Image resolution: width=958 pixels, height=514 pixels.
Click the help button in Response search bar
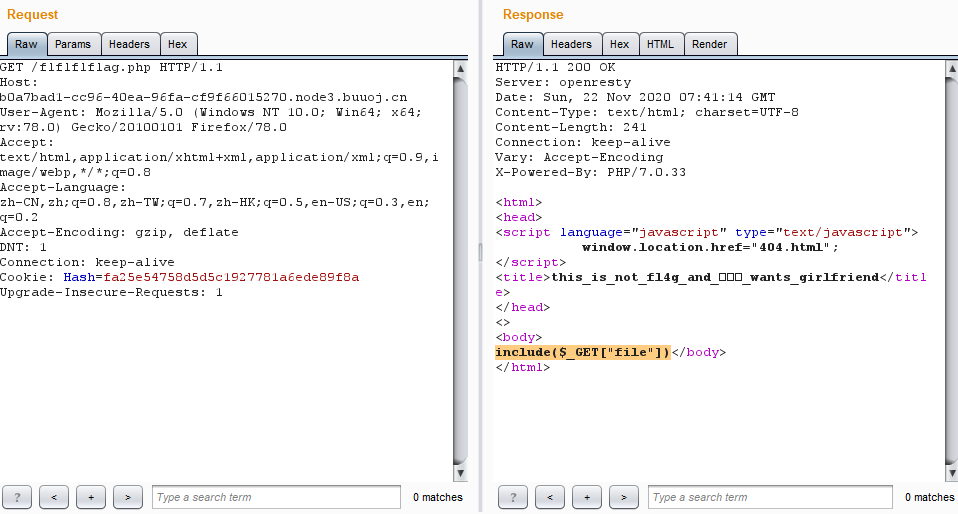pos(513,497)
